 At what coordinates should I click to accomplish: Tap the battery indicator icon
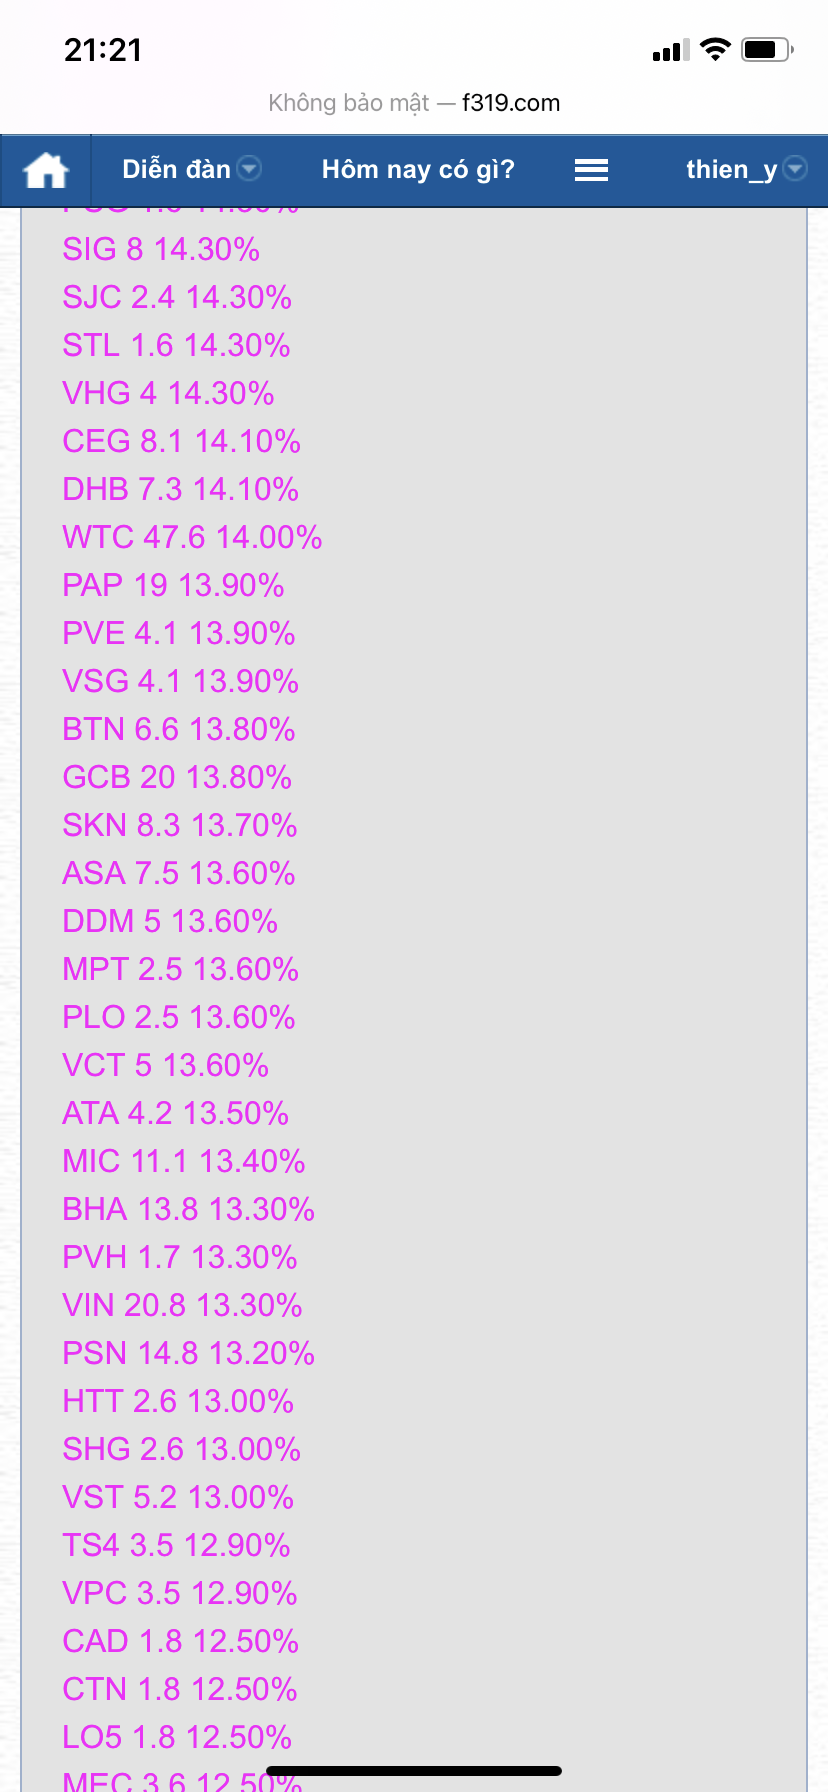click(767, 50)
